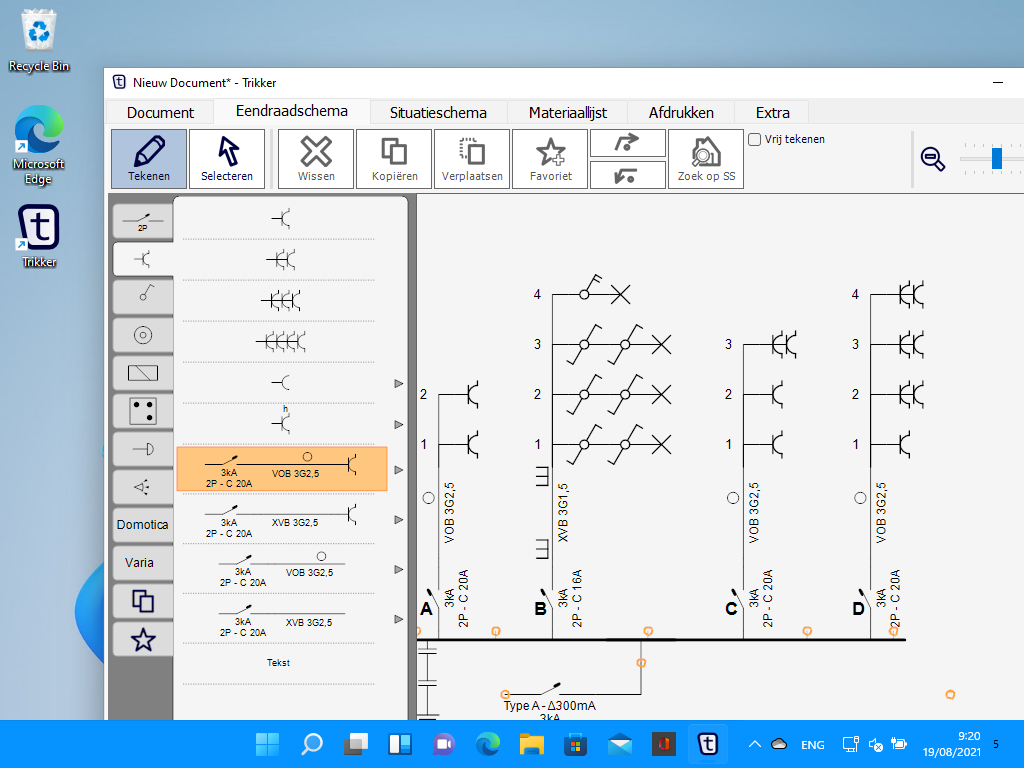Select the Tekst item in symbol list
The image size is (1024, 768).
(278, 663)
